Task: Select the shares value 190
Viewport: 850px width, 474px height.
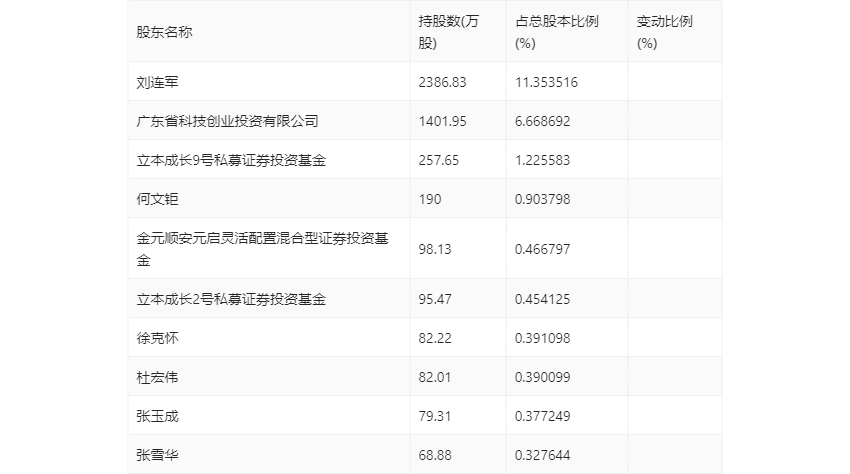Action: coord(430,199)
